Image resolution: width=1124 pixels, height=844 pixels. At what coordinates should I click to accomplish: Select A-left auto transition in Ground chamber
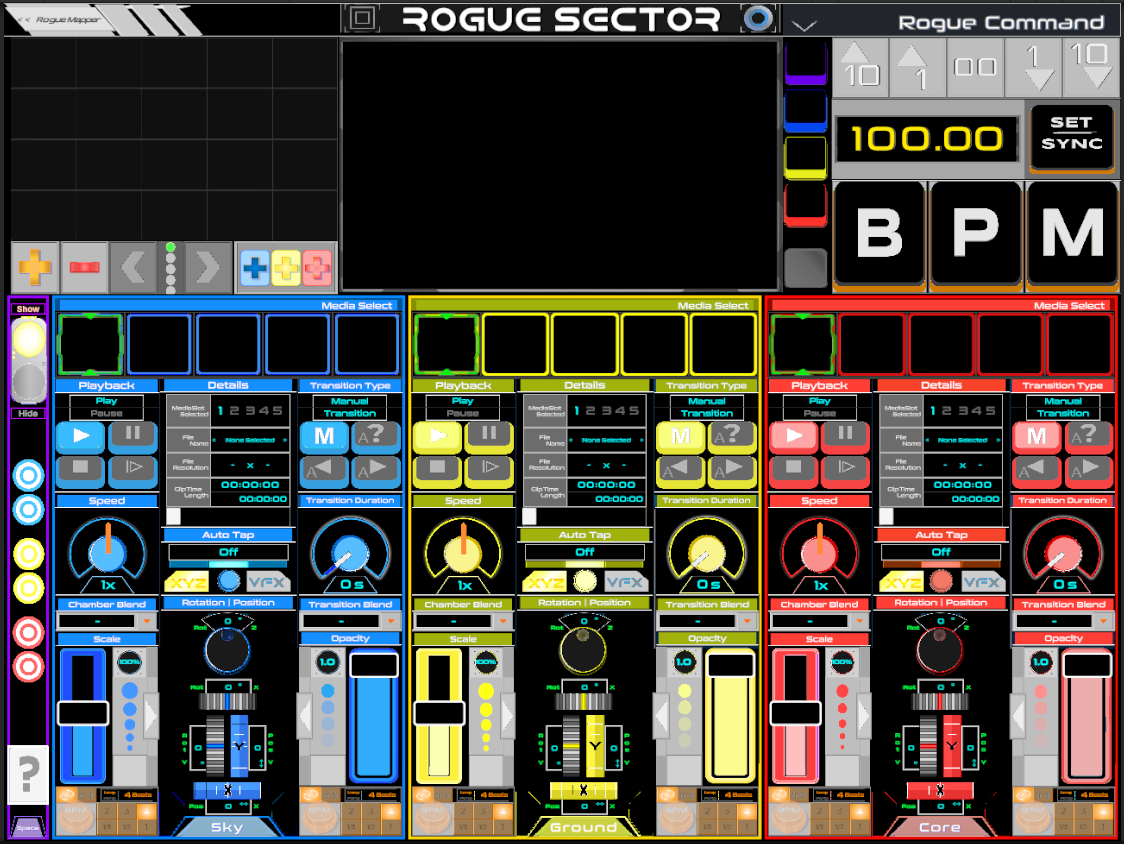click(680, 470)
